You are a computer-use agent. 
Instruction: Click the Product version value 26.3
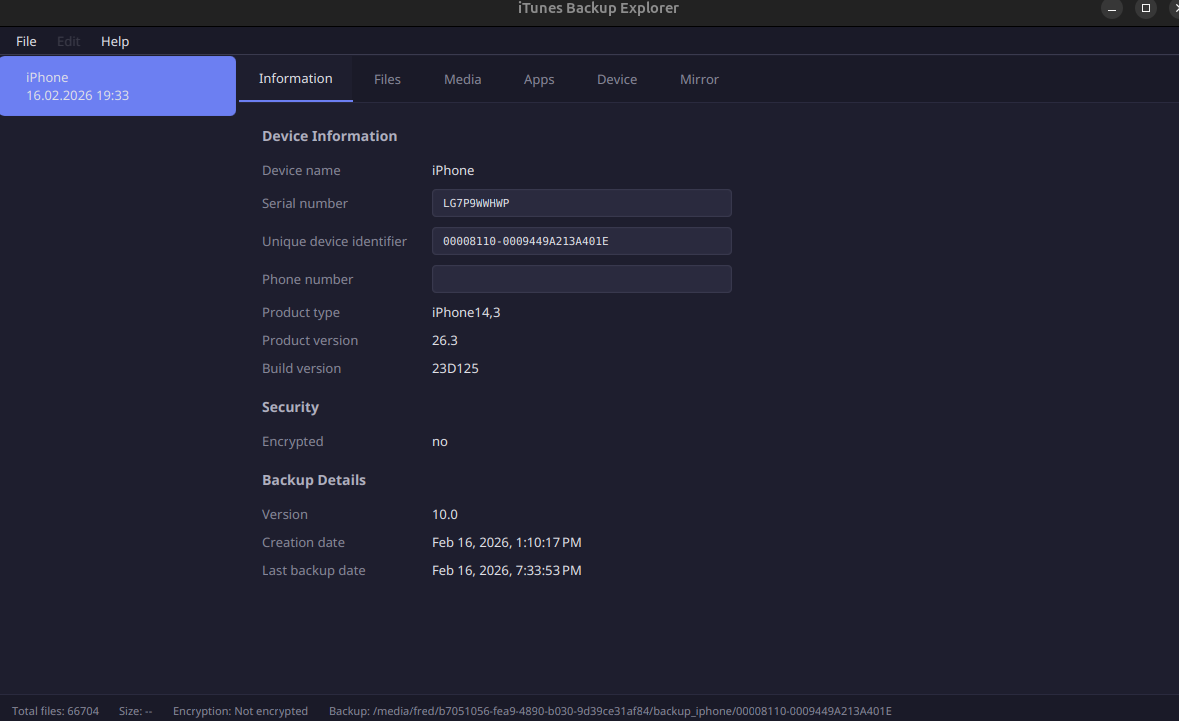tap(444, 341)
